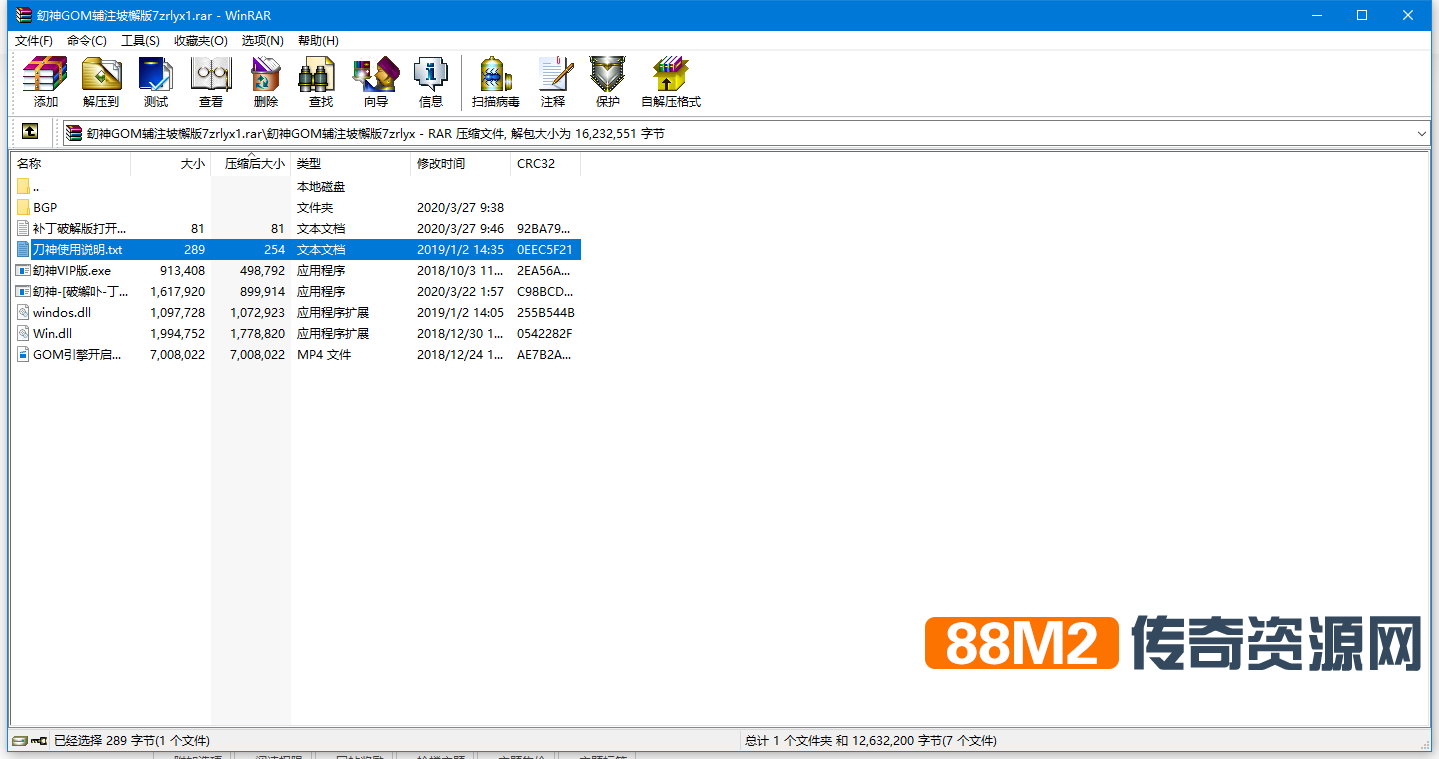The height and width of the screenshot is (759, 1439).
Task: Sort by the 大小 column header
Action: pos(170,164)
